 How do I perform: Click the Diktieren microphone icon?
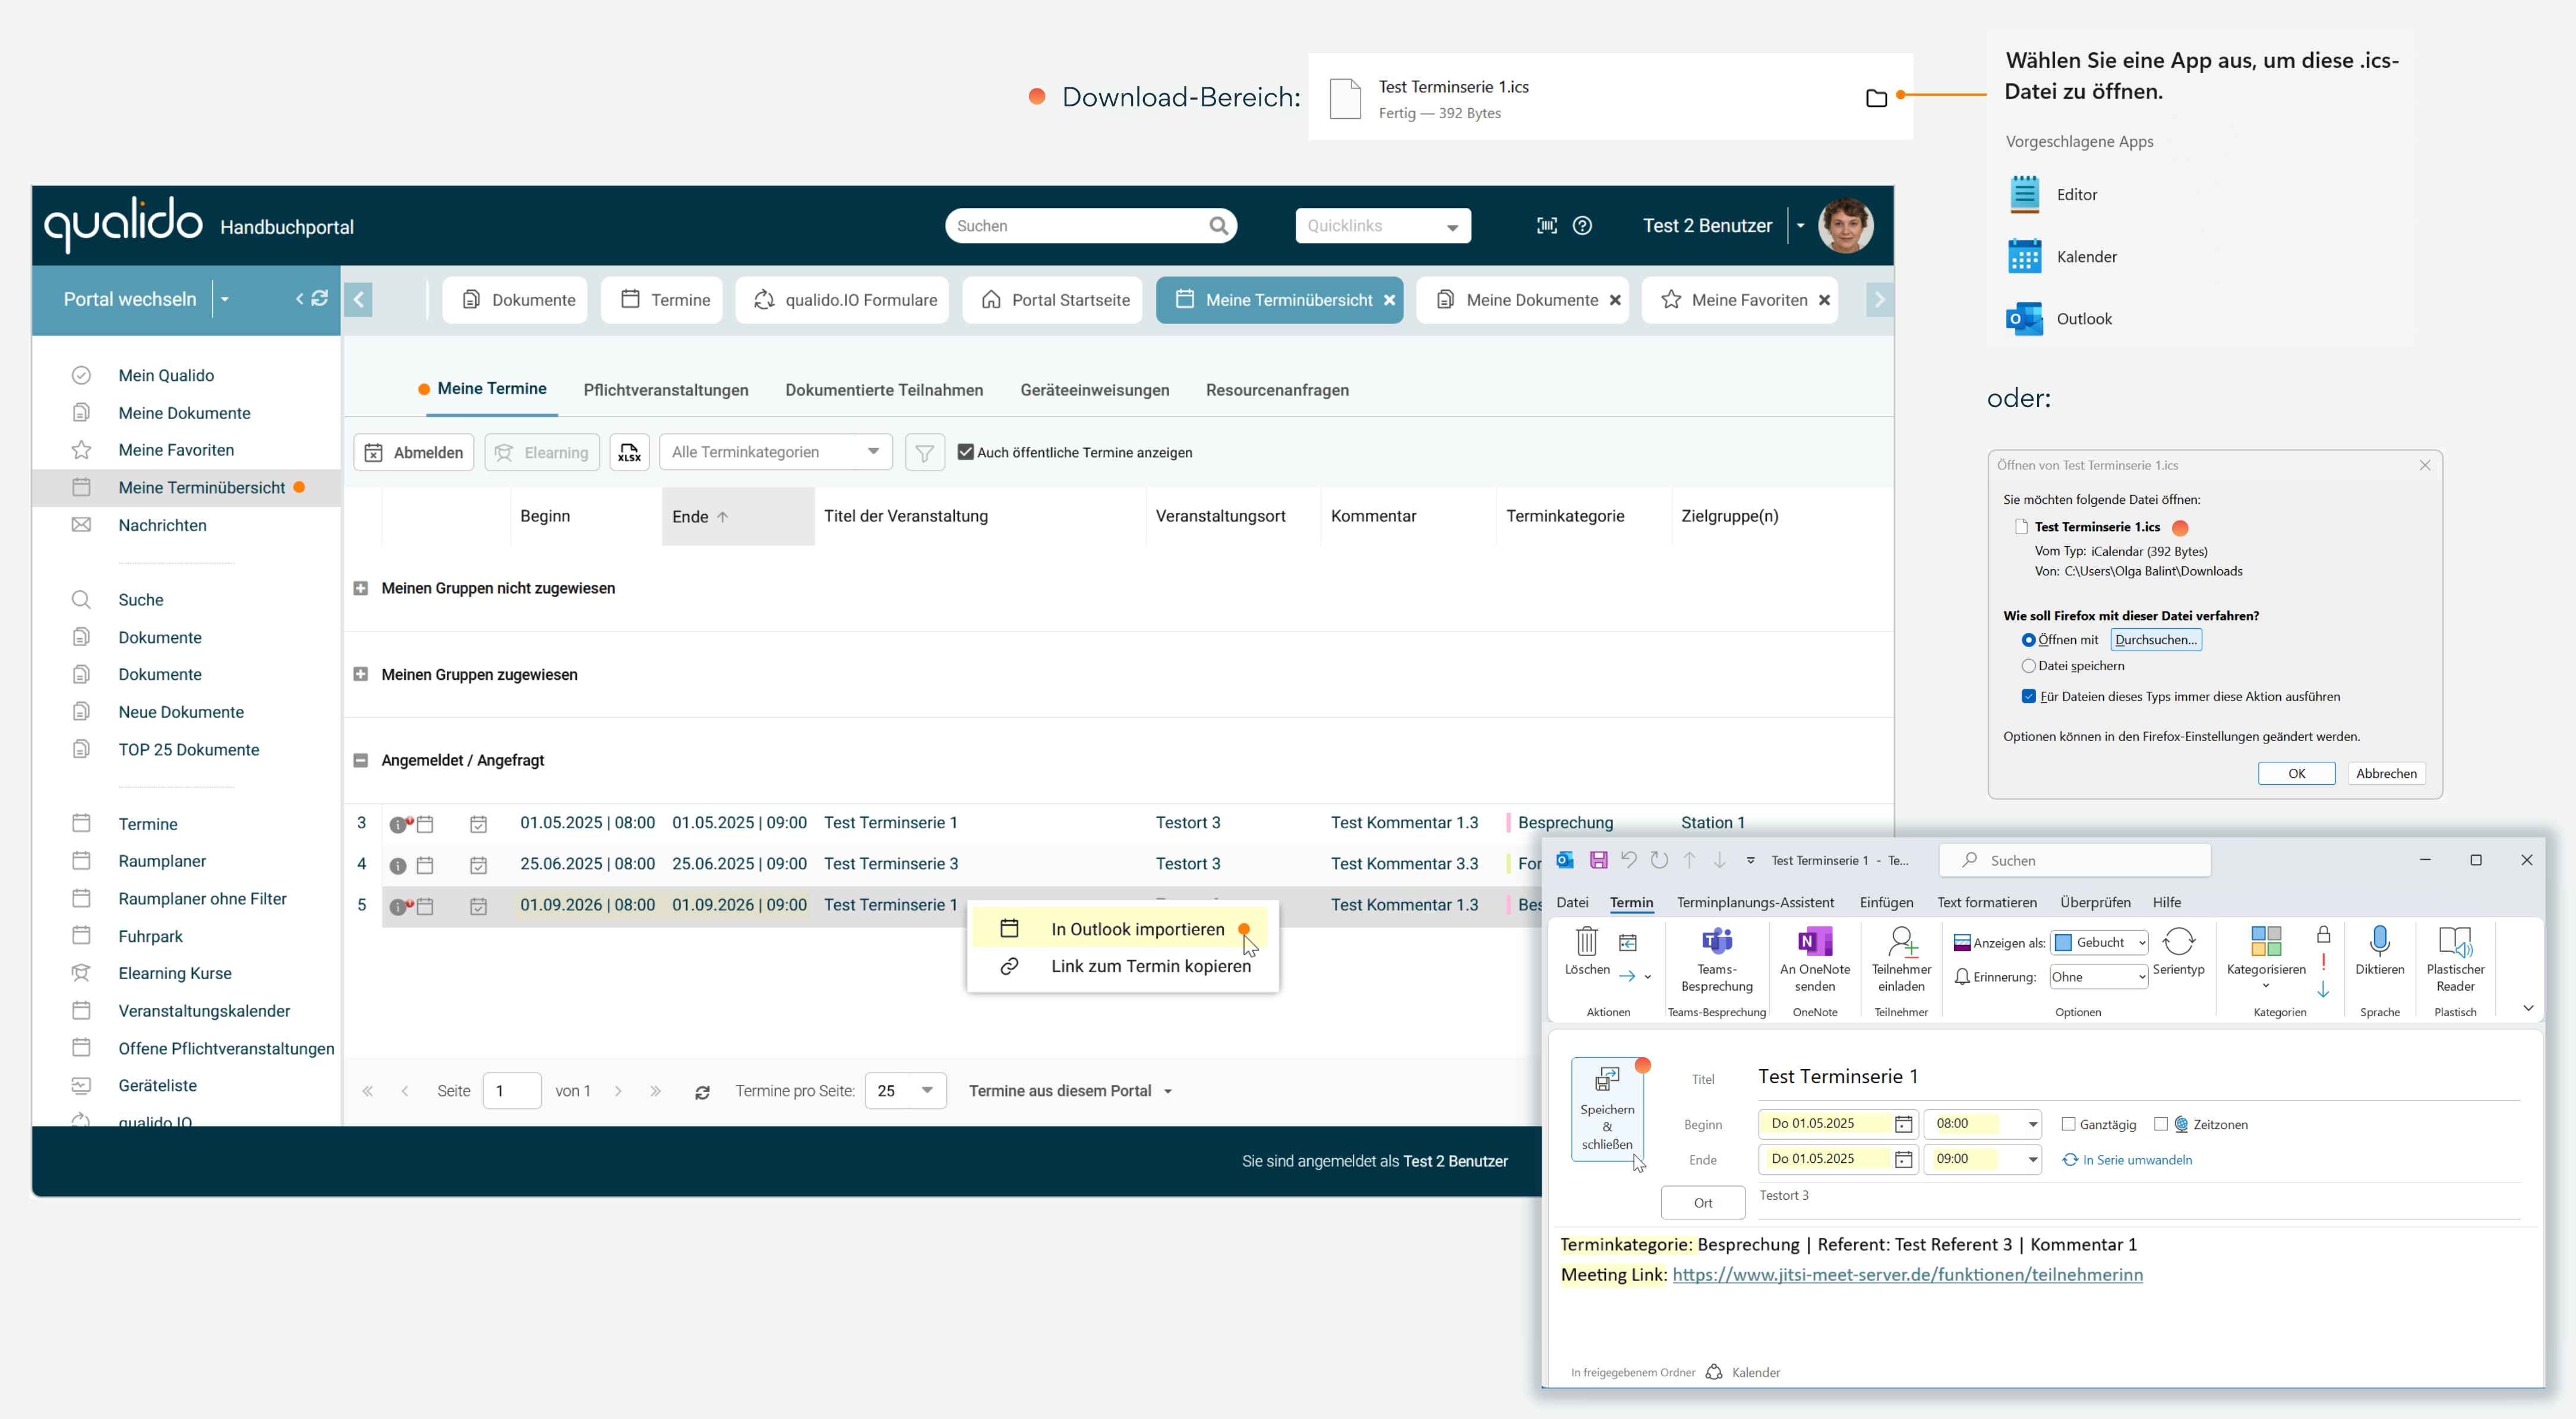tap(2380, 941)
